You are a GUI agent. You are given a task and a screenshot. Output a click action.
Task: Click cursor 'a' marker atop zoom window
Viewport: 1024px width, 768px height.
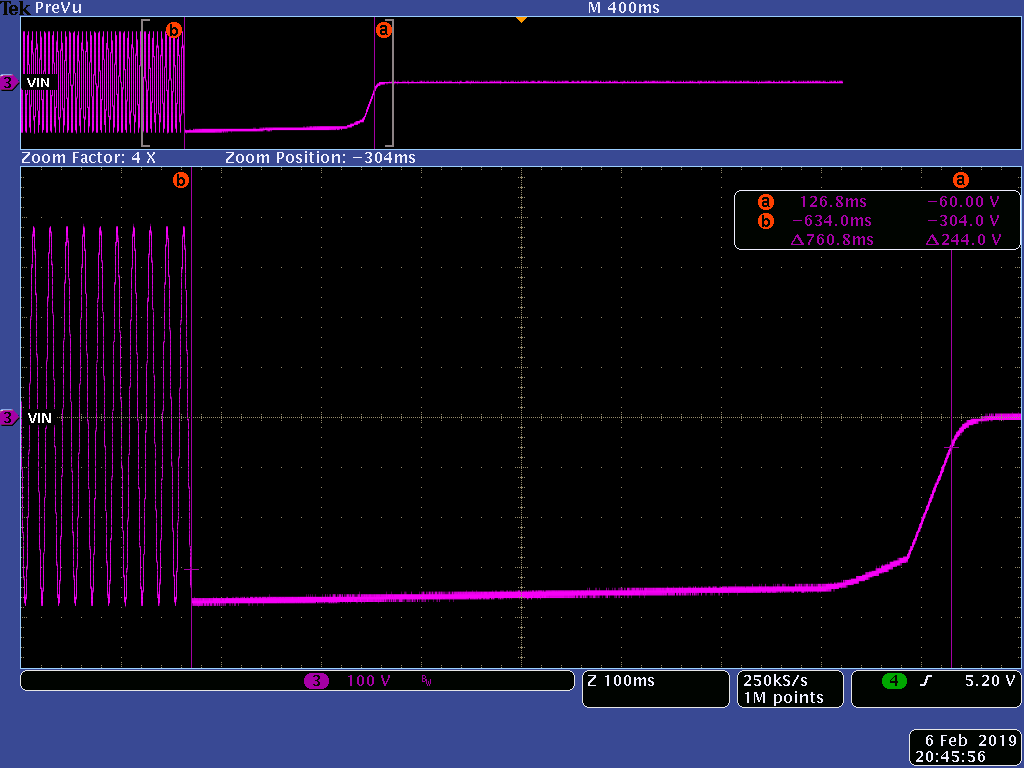click(x=961, y=181)
